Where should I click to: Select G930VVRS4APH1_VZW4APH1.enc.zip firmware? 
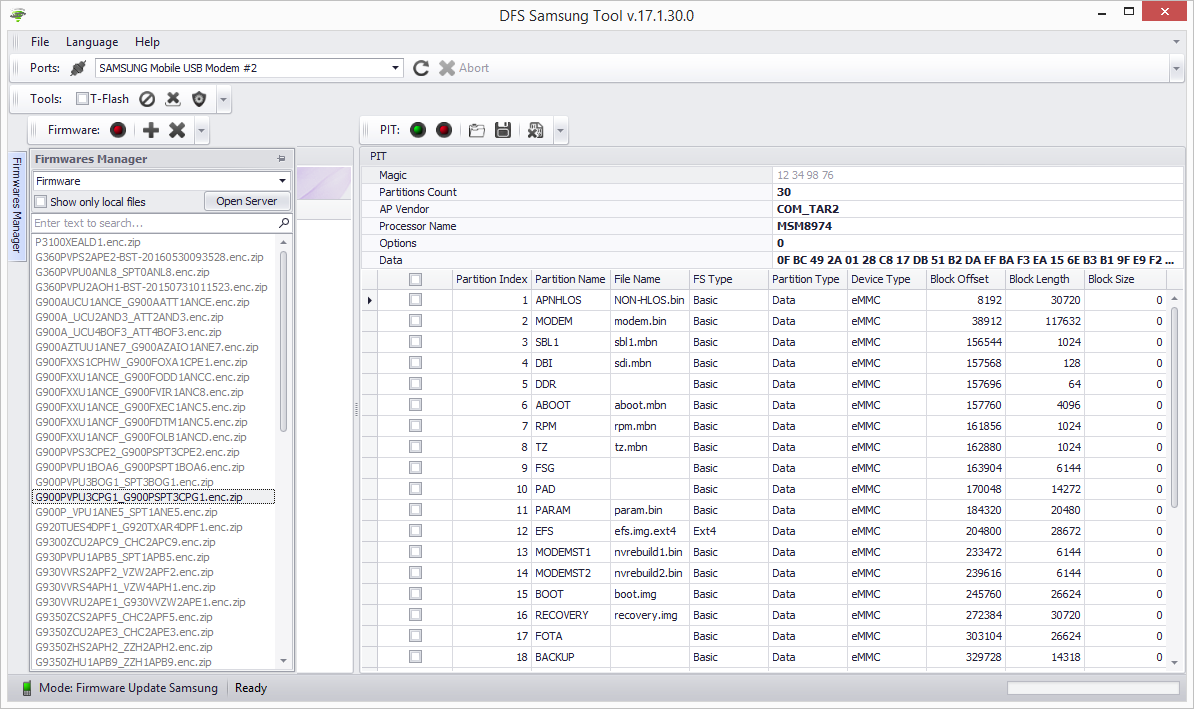point(125,587)
